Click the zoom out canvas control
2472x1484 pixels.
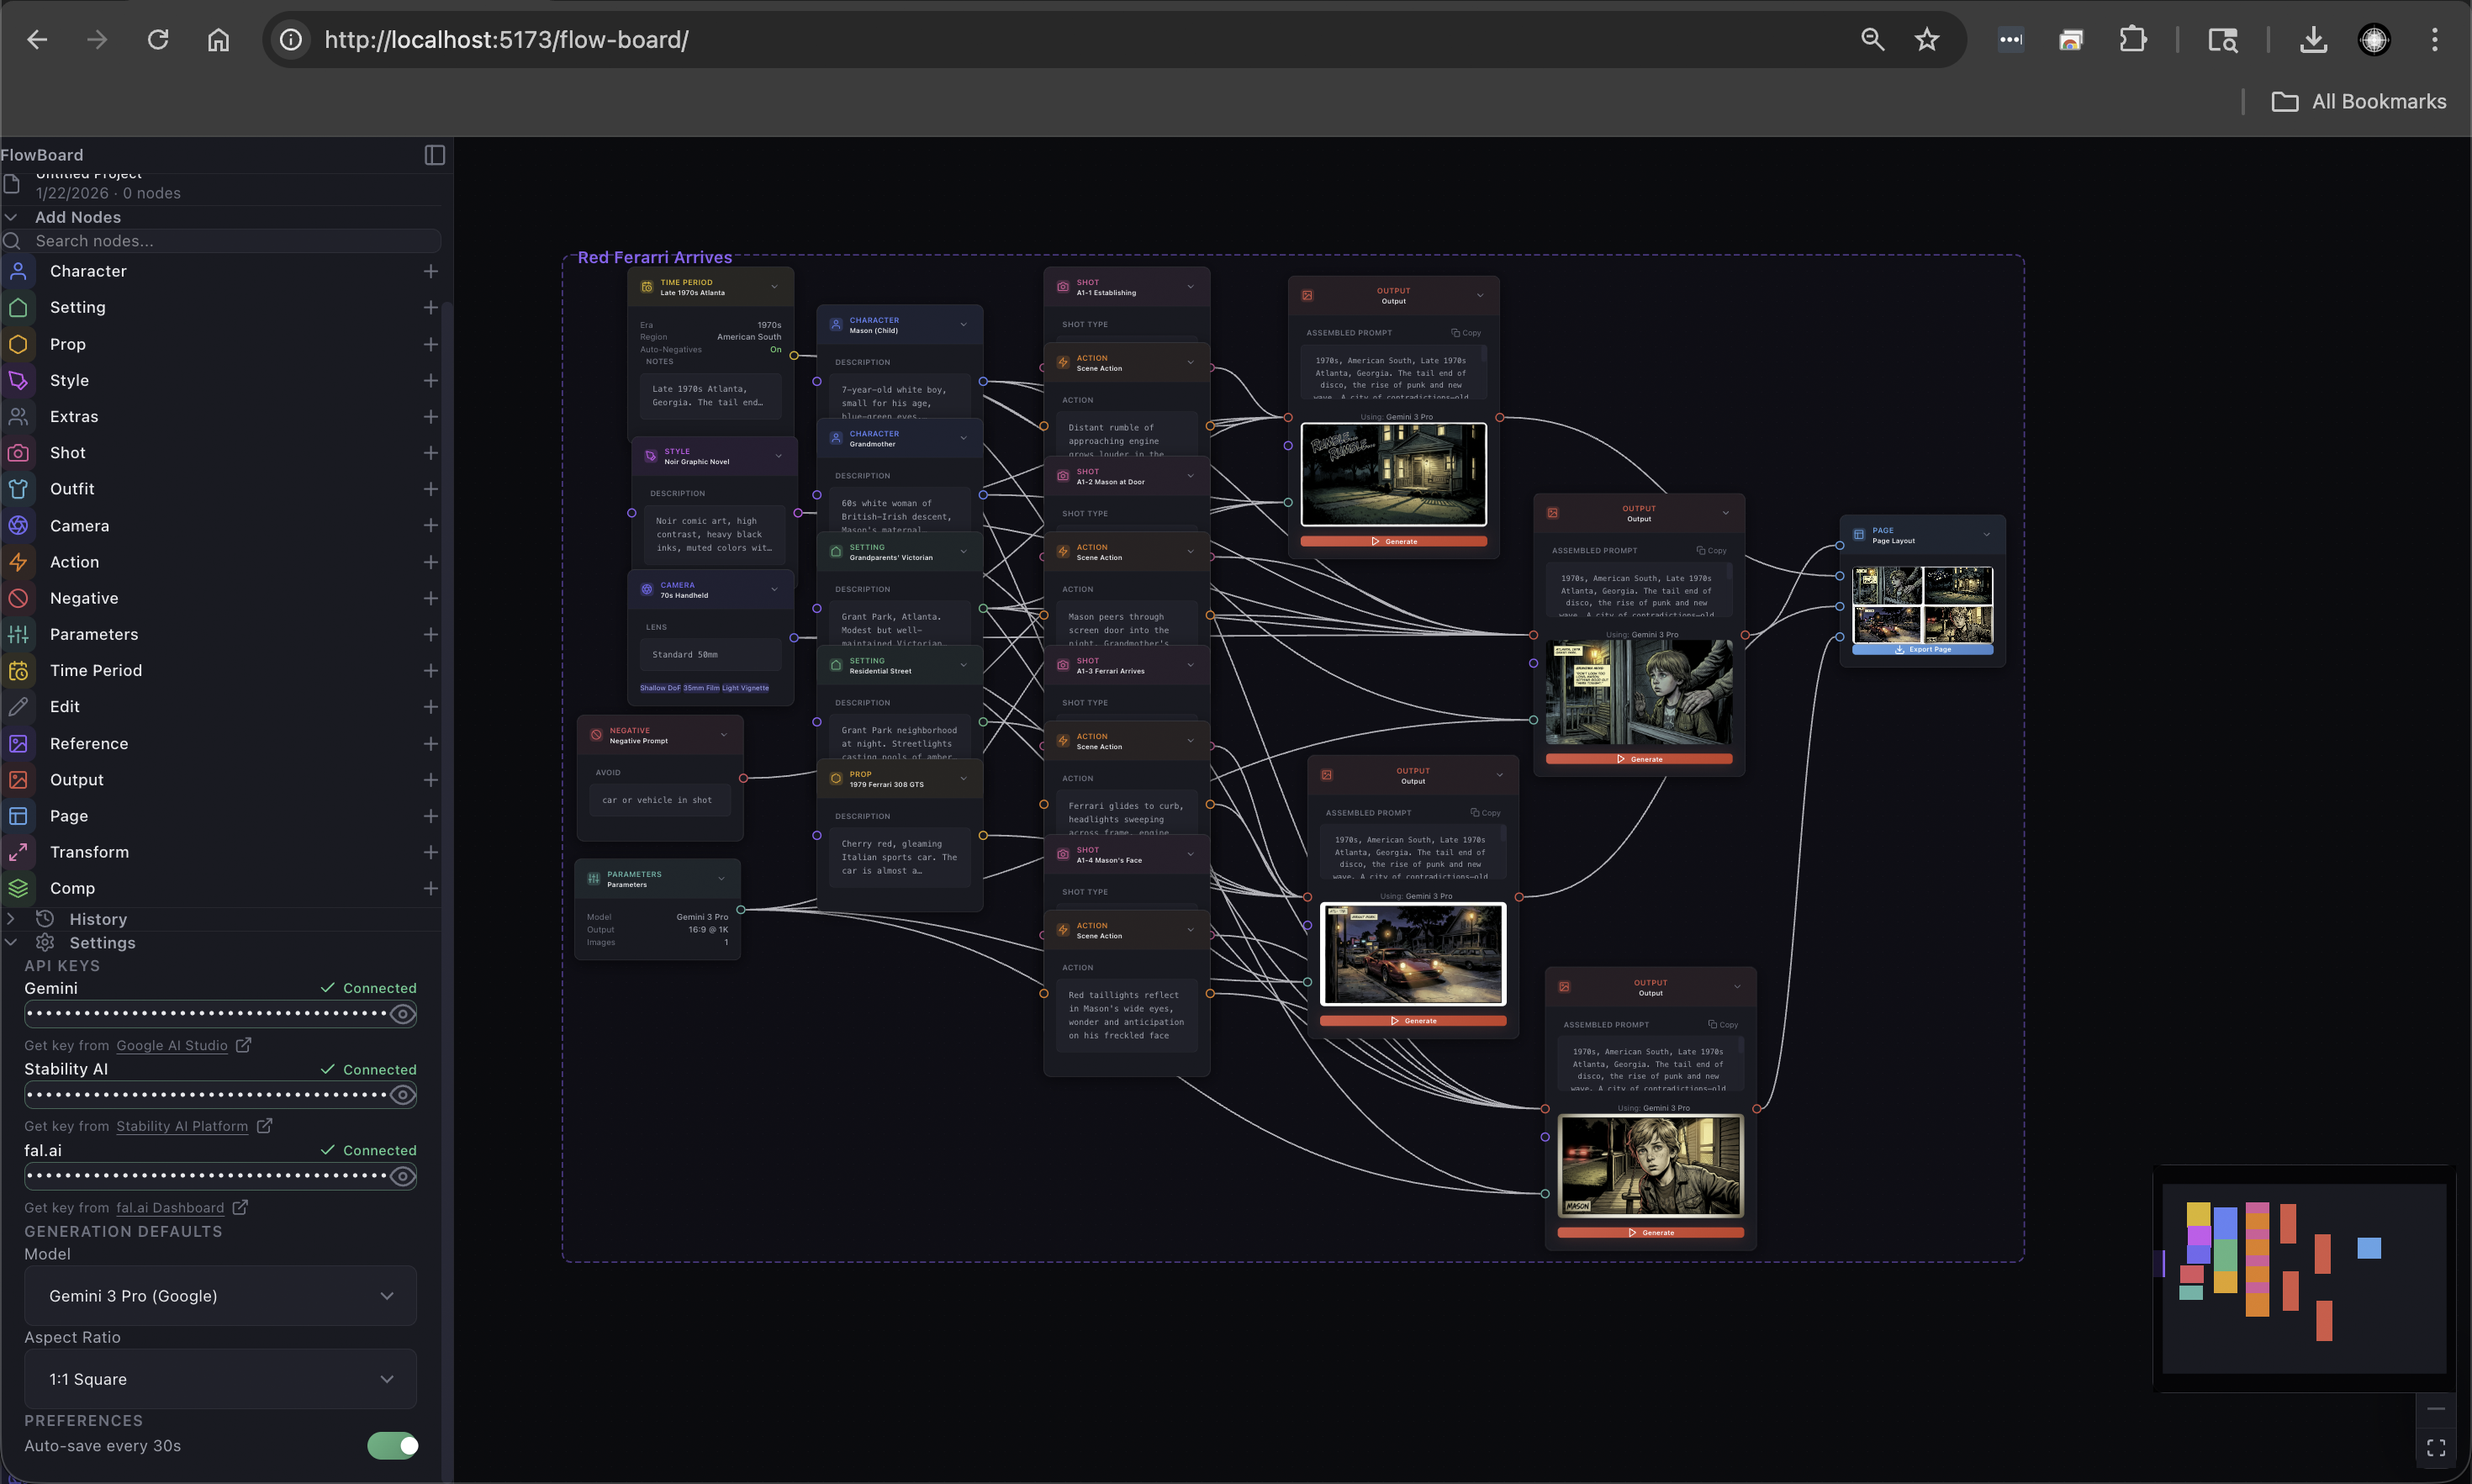tap(2436, 1409)
